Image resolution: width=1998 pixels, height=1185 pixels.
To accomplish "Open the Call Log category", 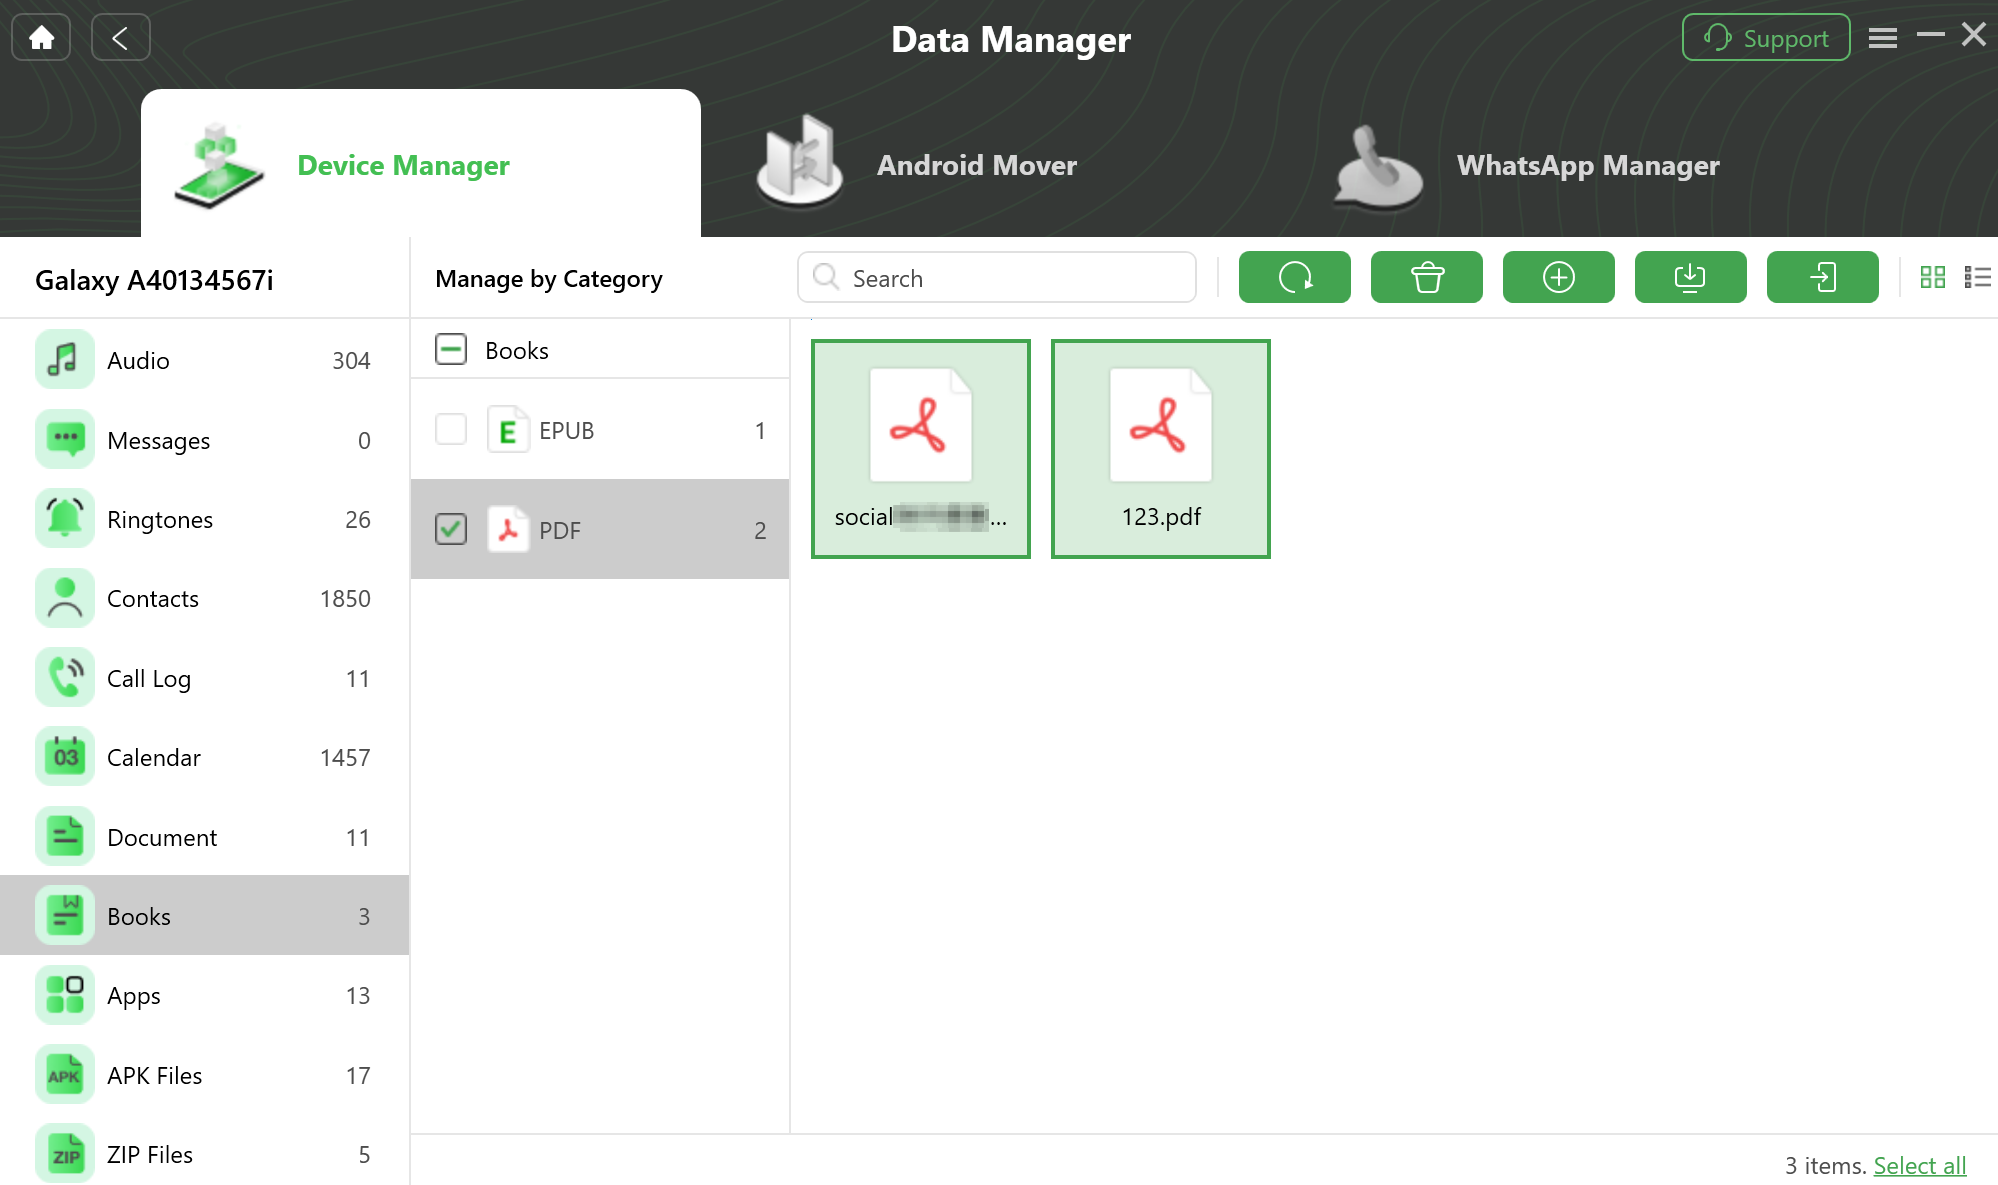I will pos(204,678).
